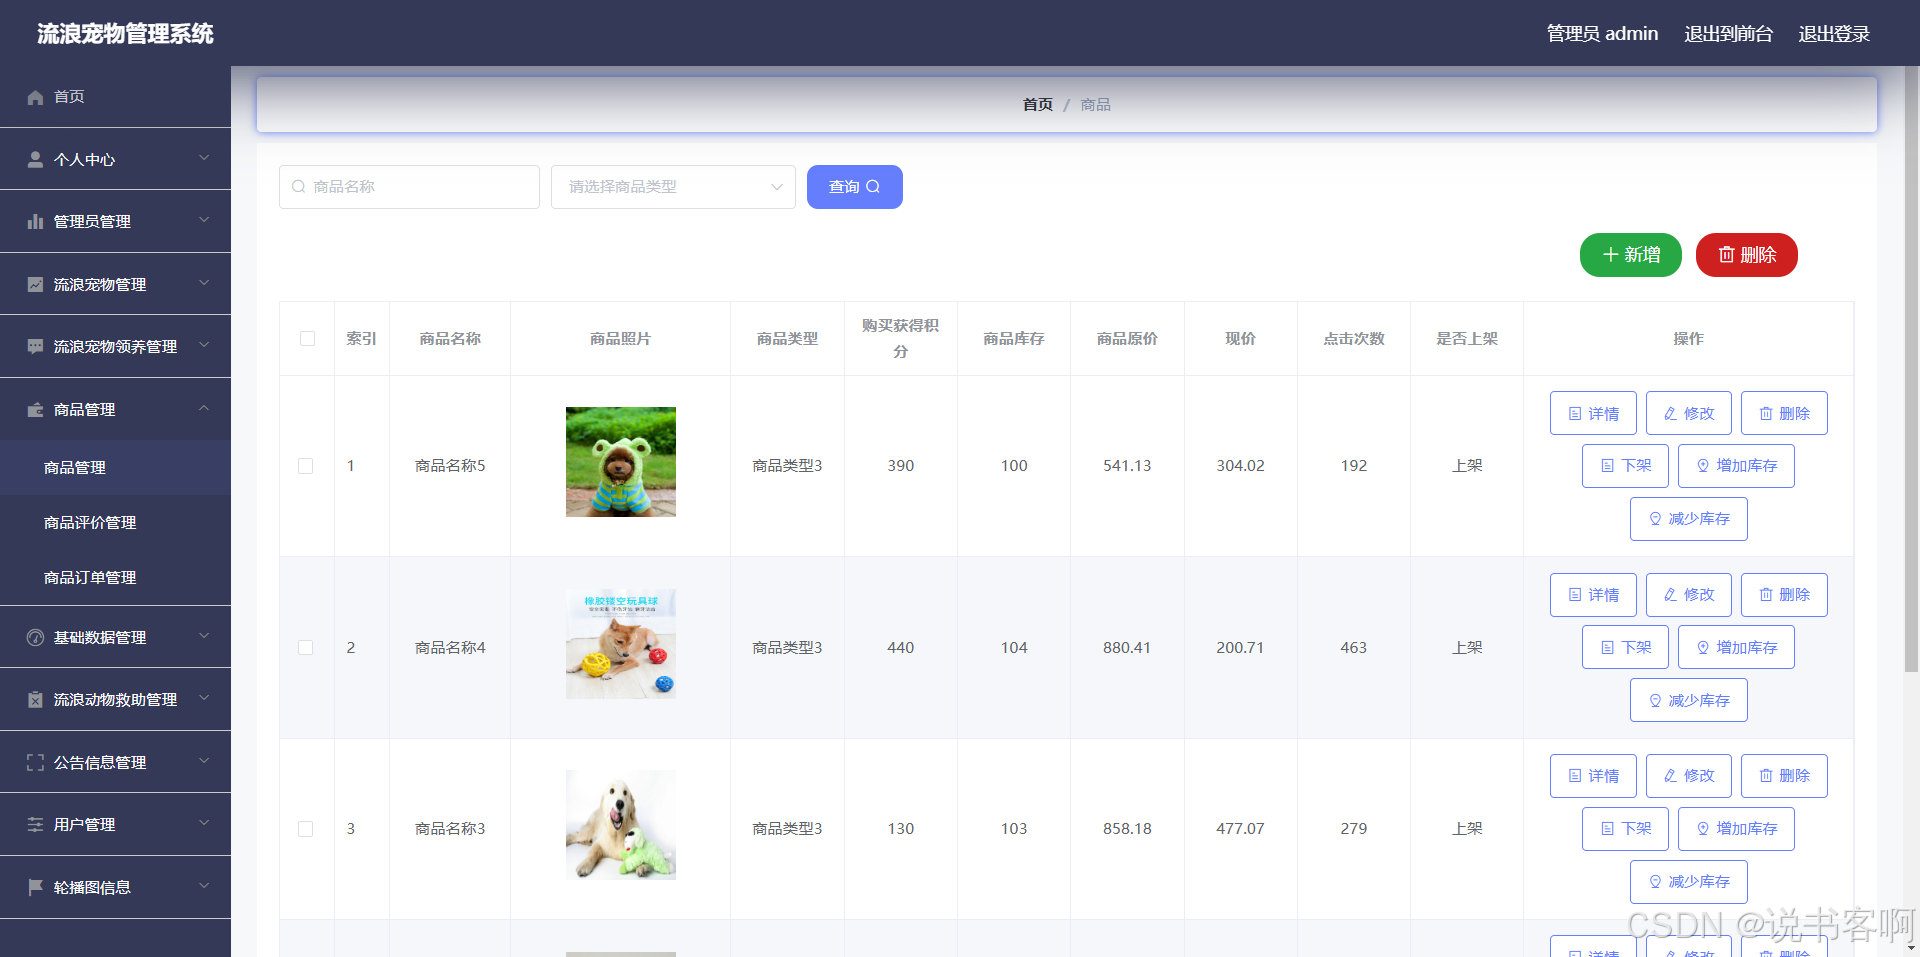
Task: Click the clipboard icon beside 流浪动物救助管理
Action: pos(35,699)
